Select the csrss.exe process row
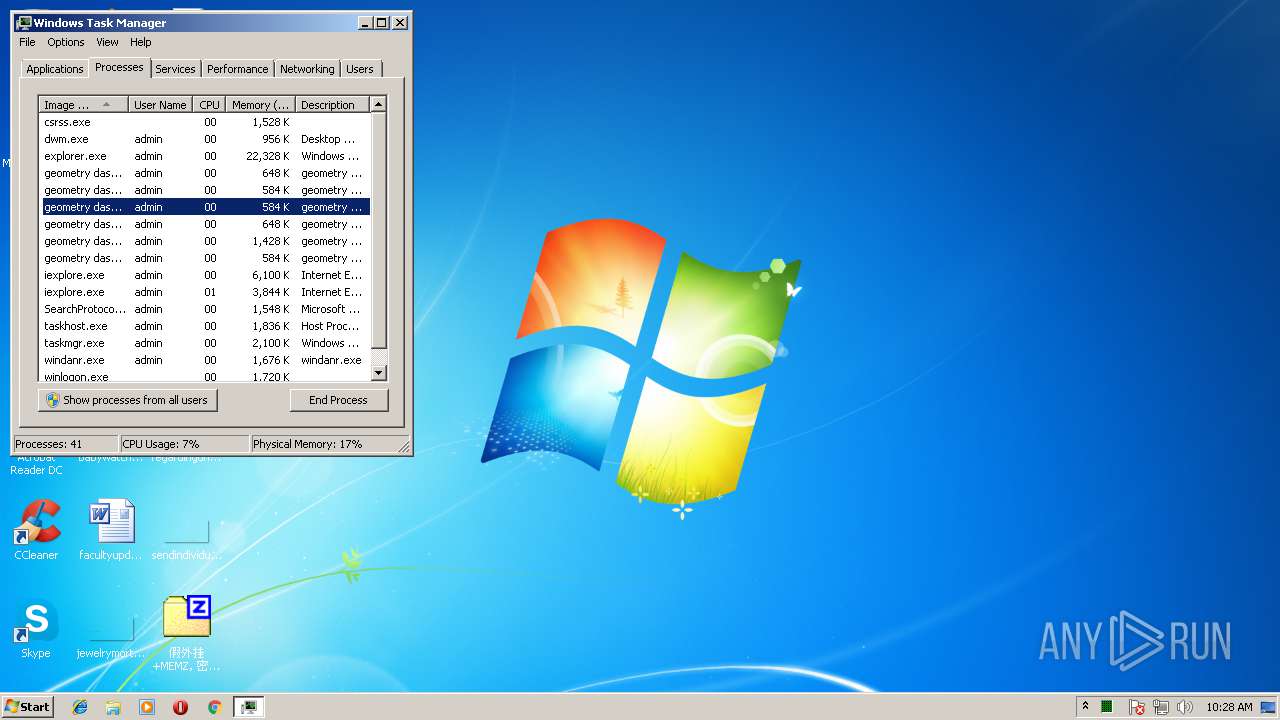1280x720 pixels. coord(205,122)
